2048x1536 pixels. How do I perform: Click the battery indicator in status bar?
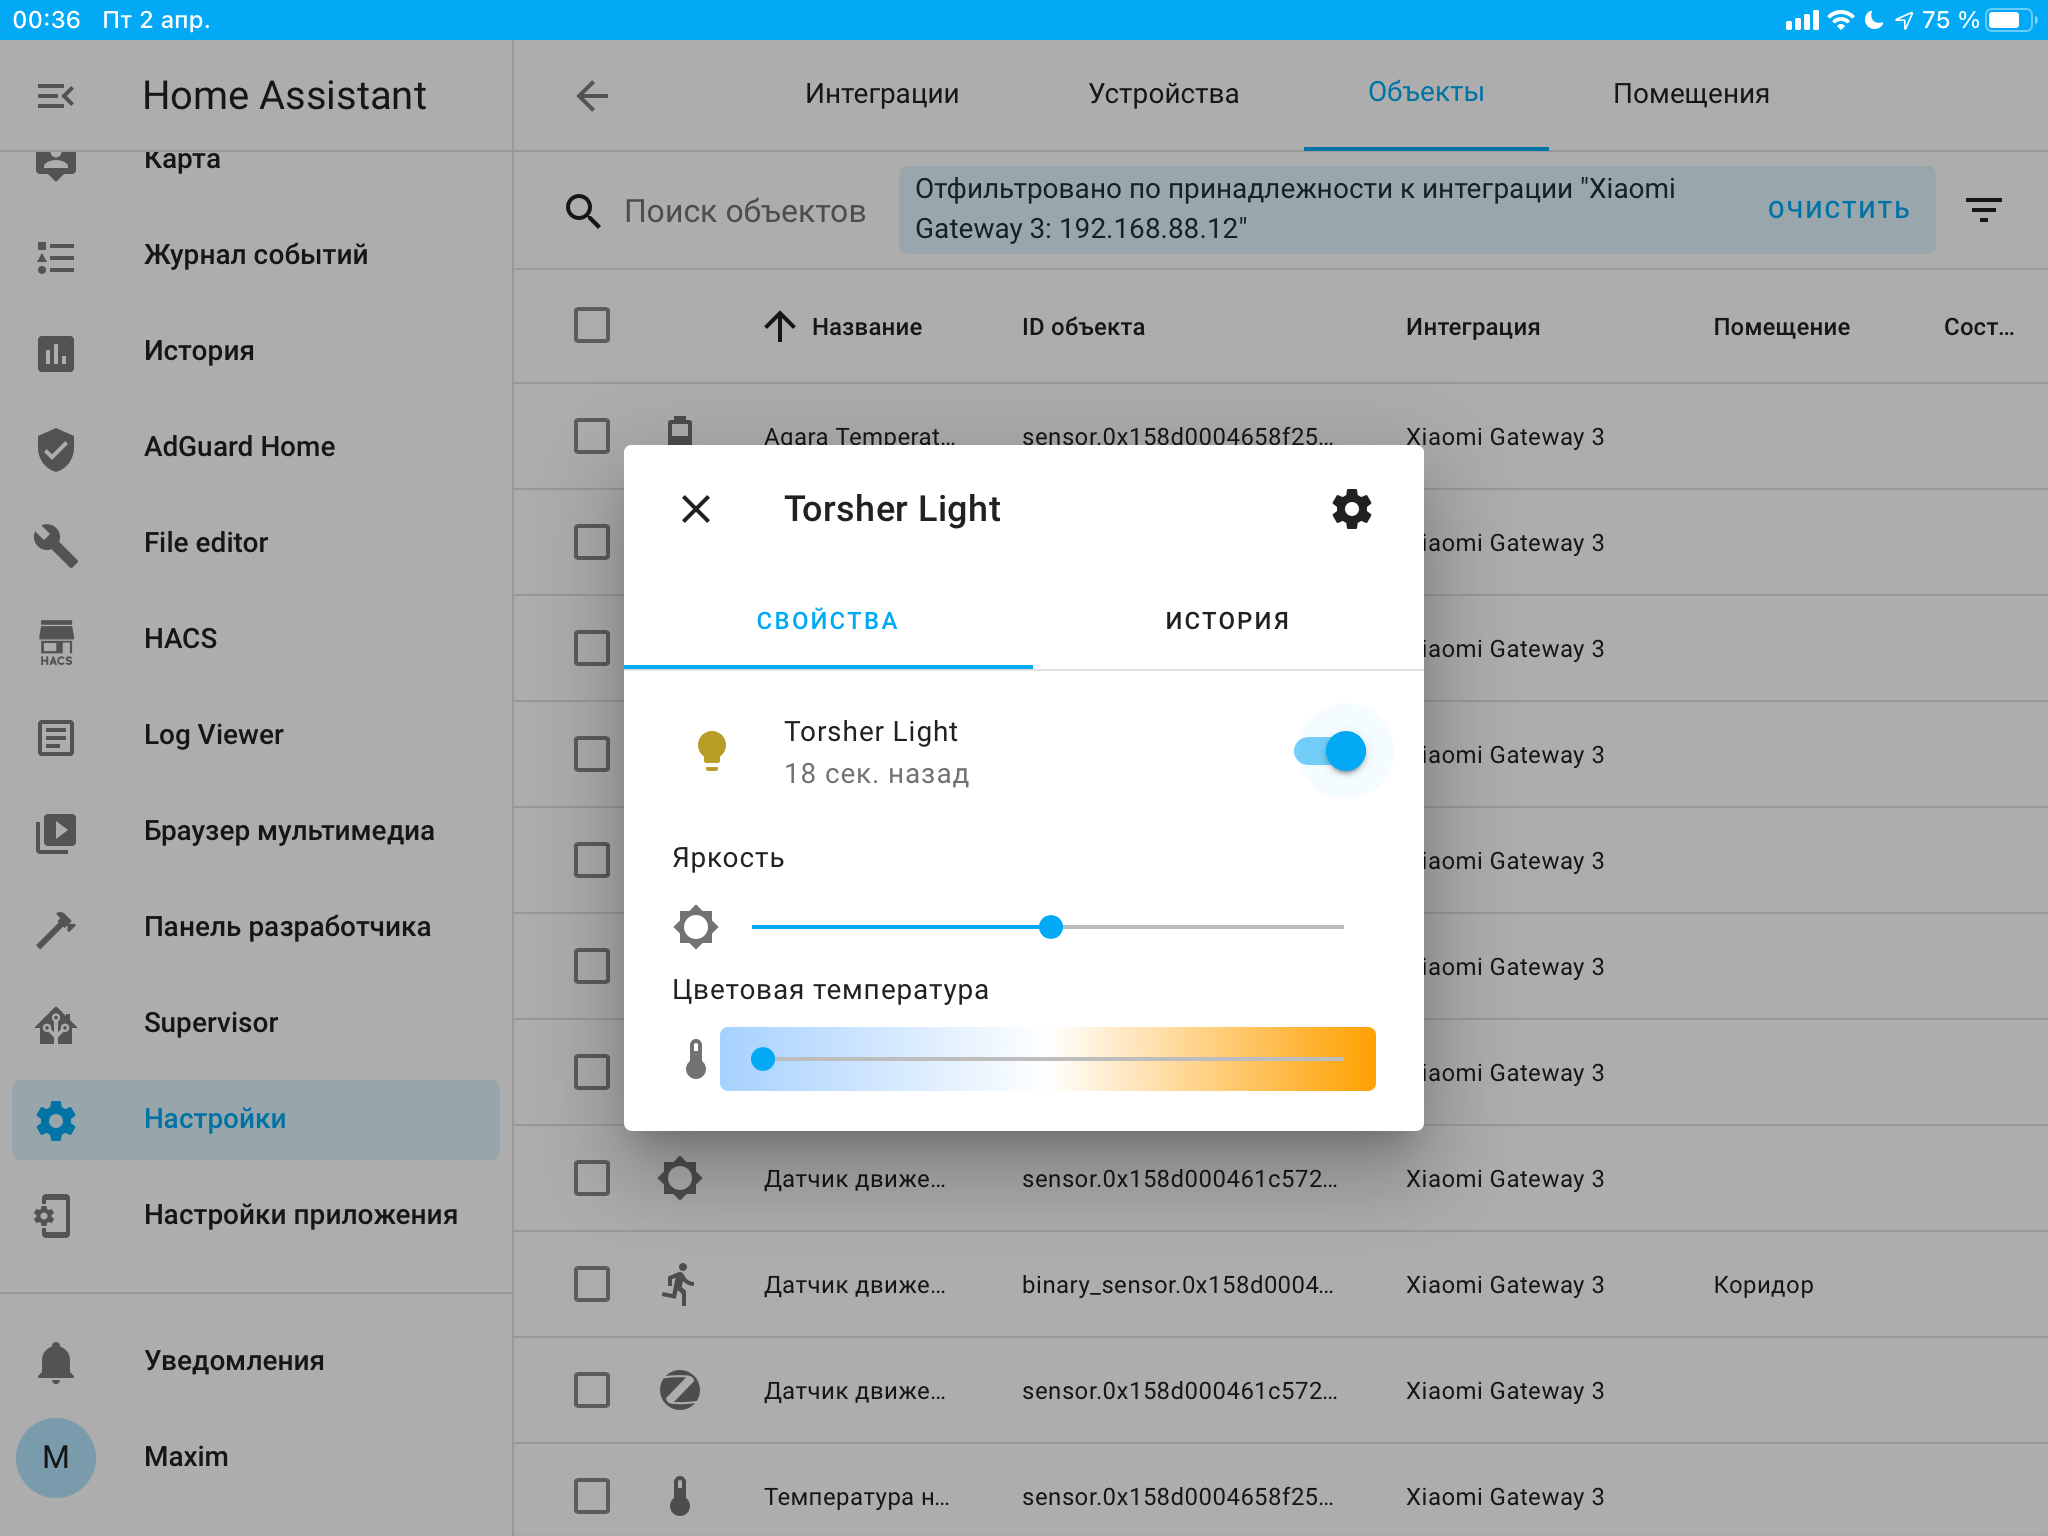[x=2010, y=20]
